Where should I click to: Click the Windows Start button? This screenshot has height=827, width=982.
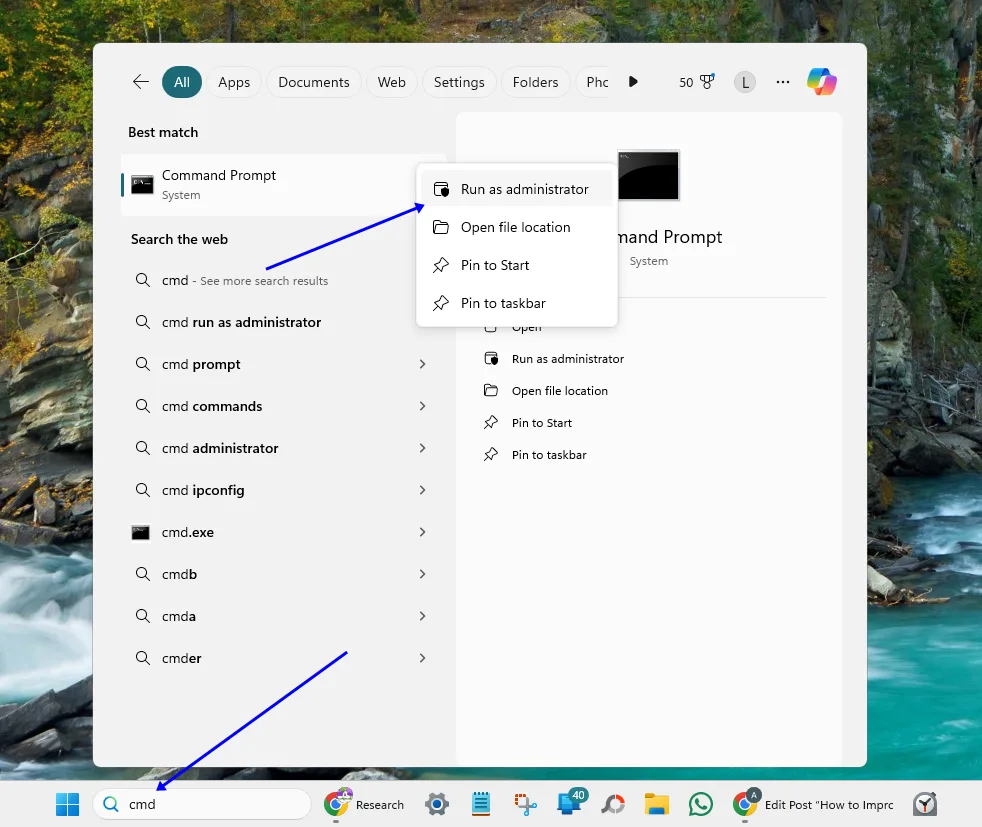pos(67,804)
